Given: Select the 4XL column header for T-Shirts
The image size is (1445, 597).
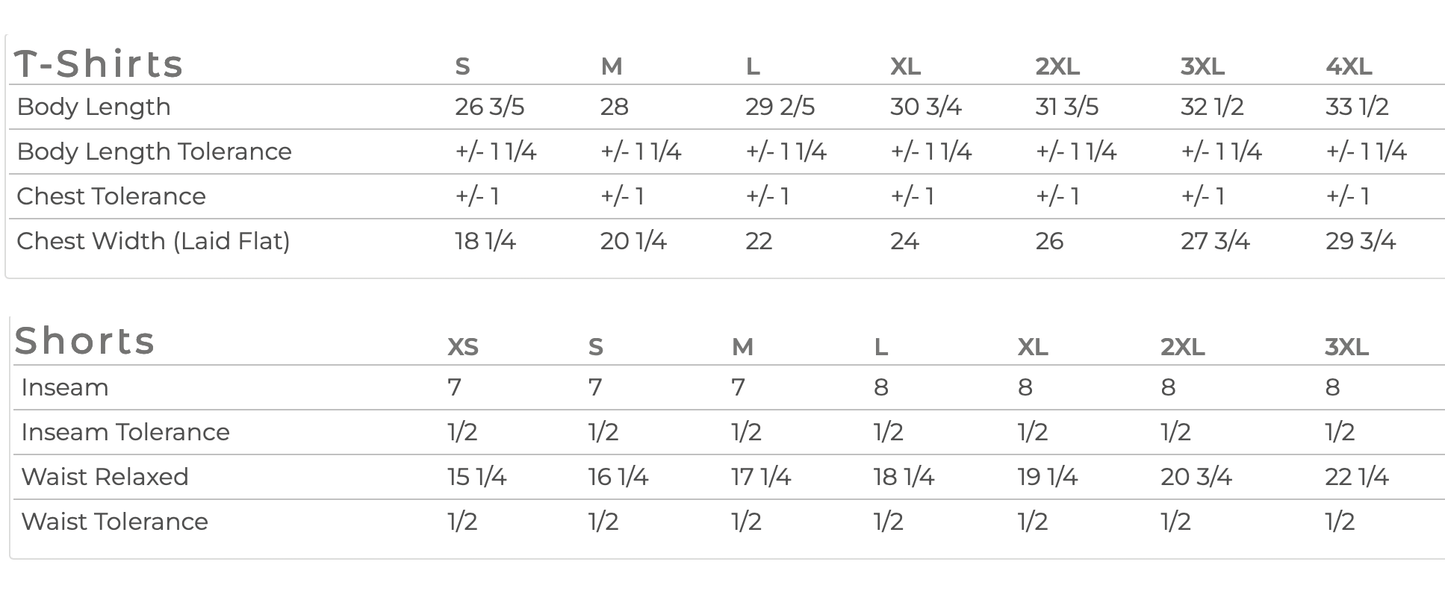Looking at the screenshot, I should (1348, 67).
